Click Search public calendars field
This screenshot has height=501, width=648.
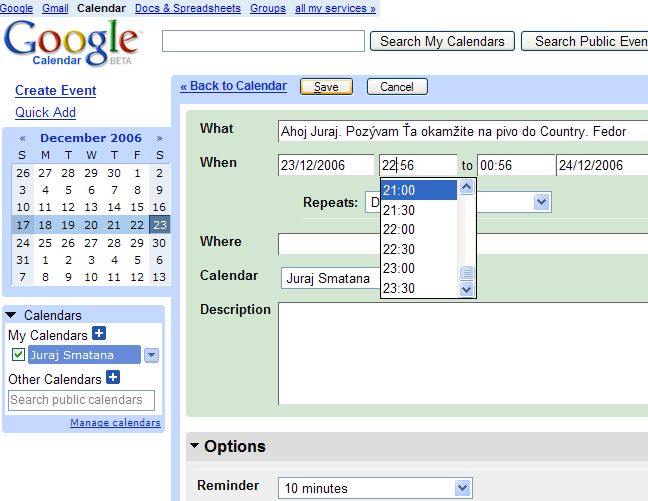81,400
